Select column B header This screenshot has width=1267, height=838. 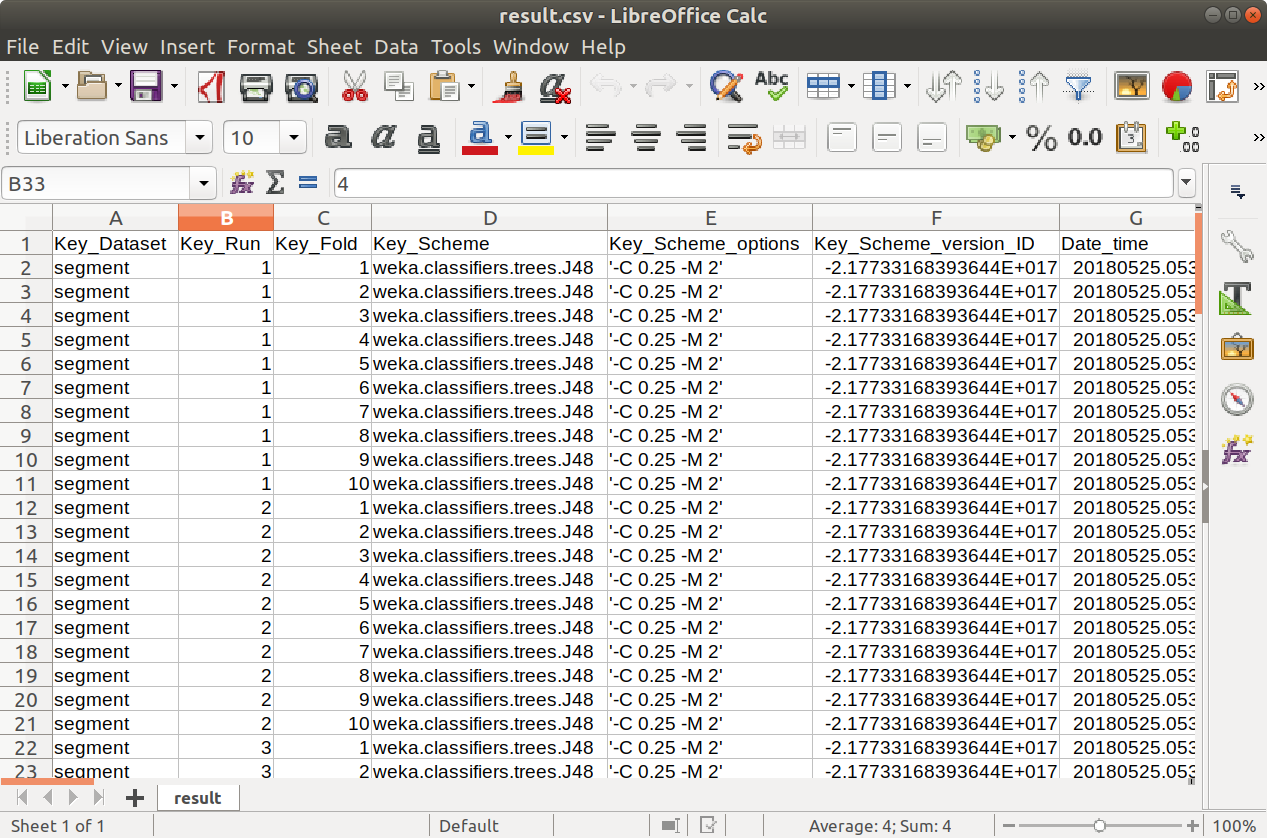pyautogui.click(x=226, y=218)
